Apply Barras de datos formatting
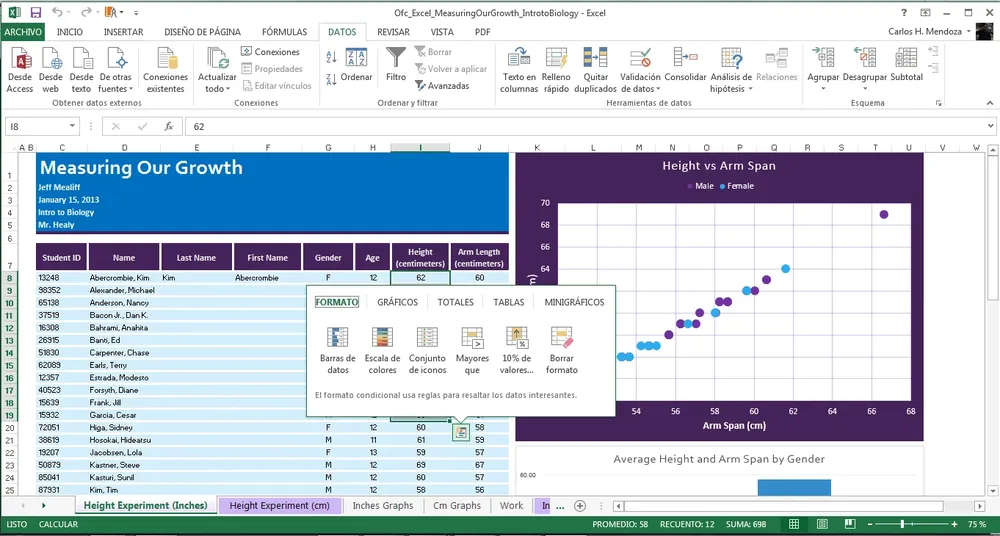This screenshot has height=536, width=1000. (x=338, y=349)
